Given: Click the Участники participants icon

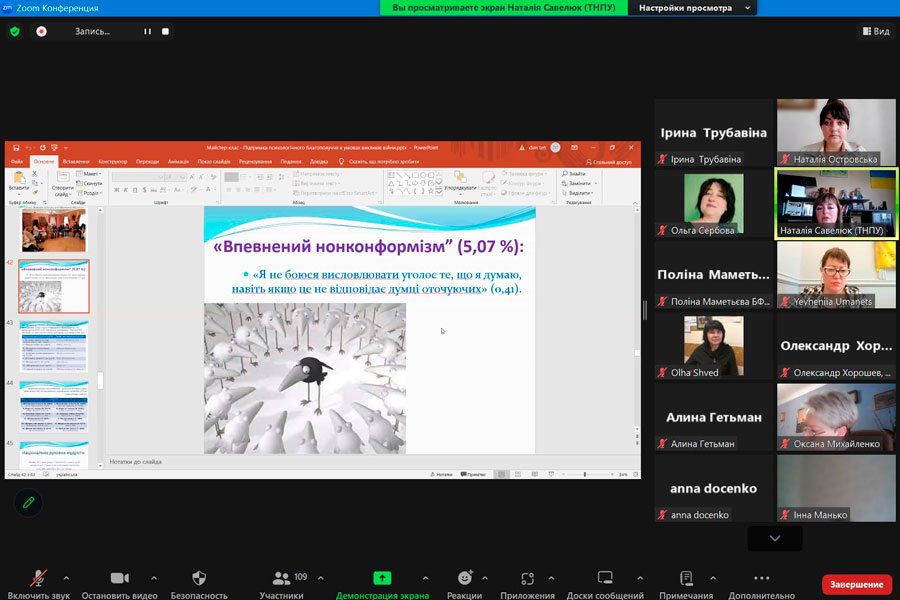Looking at the screenshot, I should 281,578.
